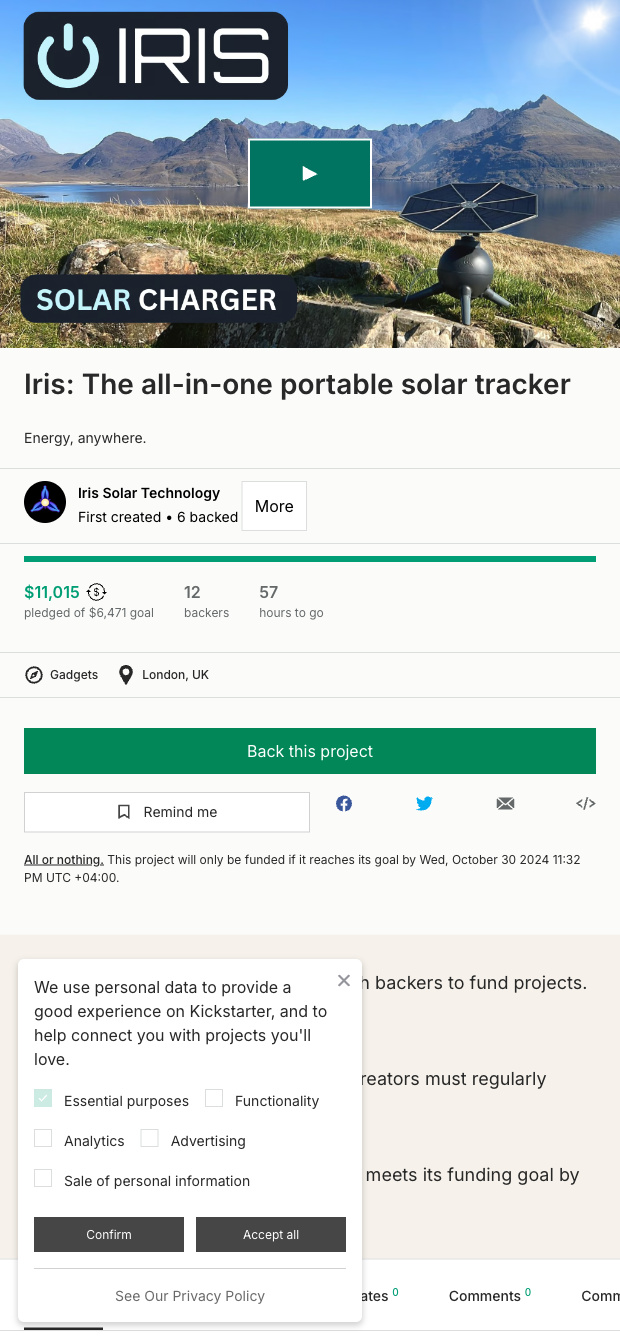This screenshot has width=620, height=1340.
Task: Share project on Twitter
Action: pos(424,803)
